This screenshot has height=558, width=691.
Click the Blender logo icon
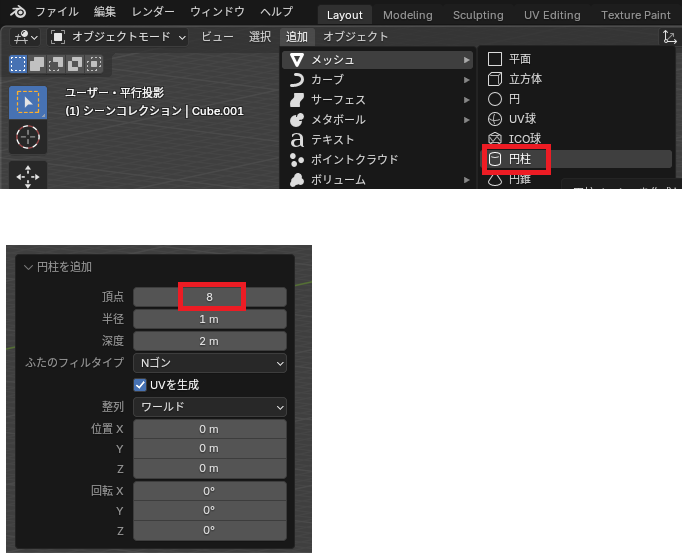click(x=16, y=13)
